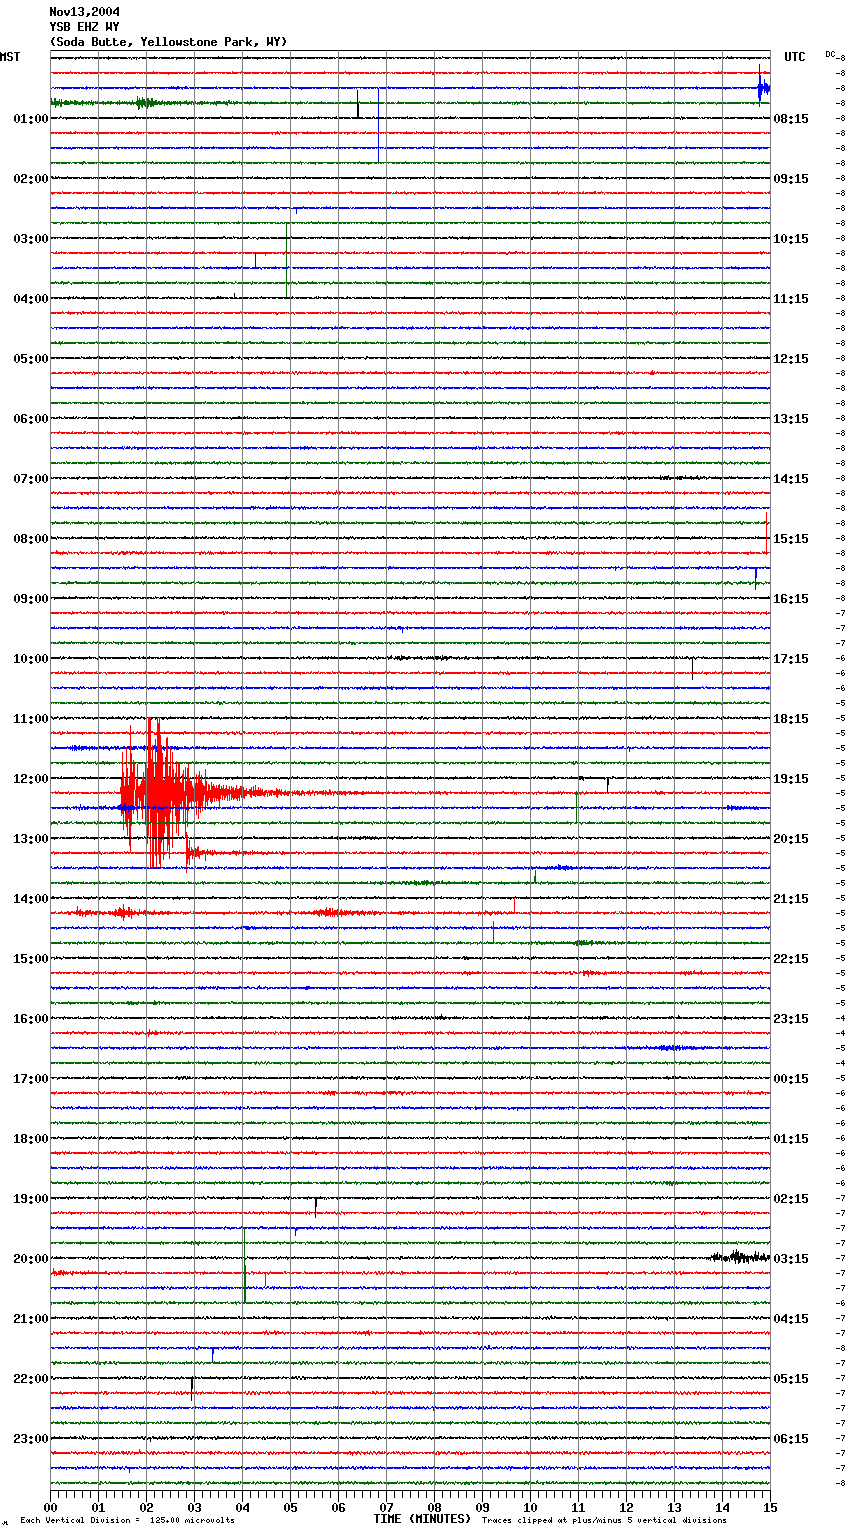Select the 04:00 MST time label
Screen dimensions: 850x1534
pyautogui.click(x=31, y=299)
